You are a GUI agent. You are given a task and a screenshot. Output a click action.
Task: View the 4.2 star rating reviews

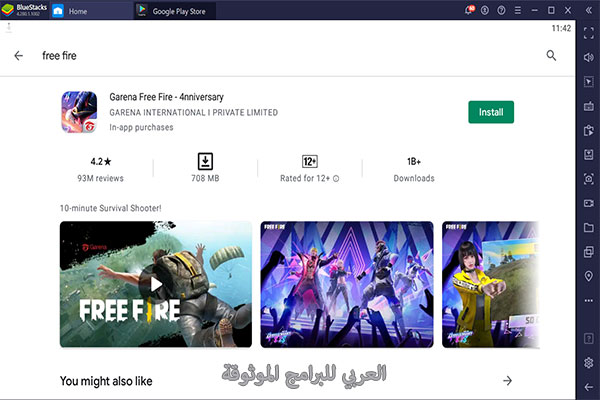coord(101,169)
